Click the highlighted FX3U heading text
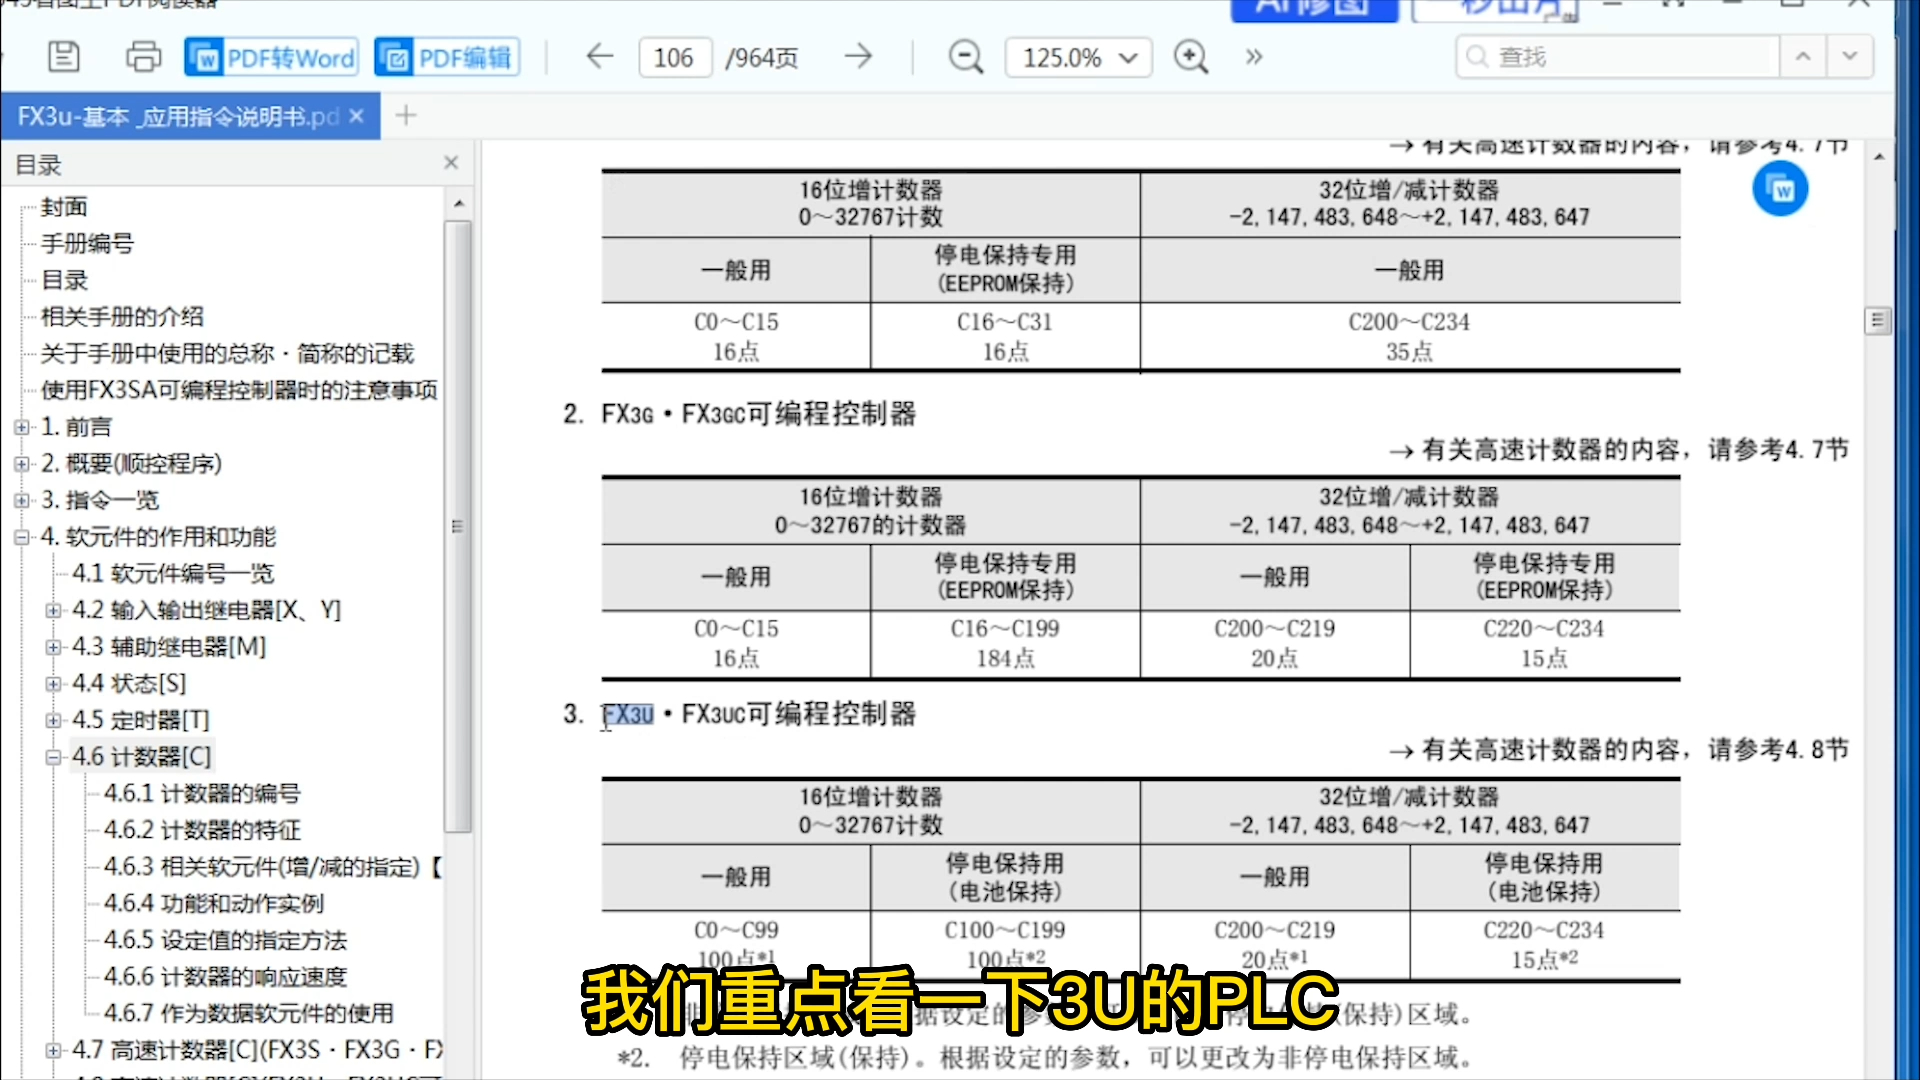This screenshot has height=1080, width=1920. pyautogui.click(x=628, y=714)
